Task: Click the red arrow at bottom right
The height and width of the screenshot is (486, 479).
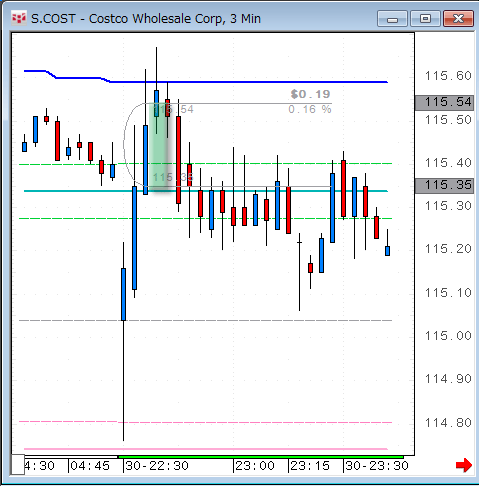Action: pyautogui.click(x=464, y=465)
